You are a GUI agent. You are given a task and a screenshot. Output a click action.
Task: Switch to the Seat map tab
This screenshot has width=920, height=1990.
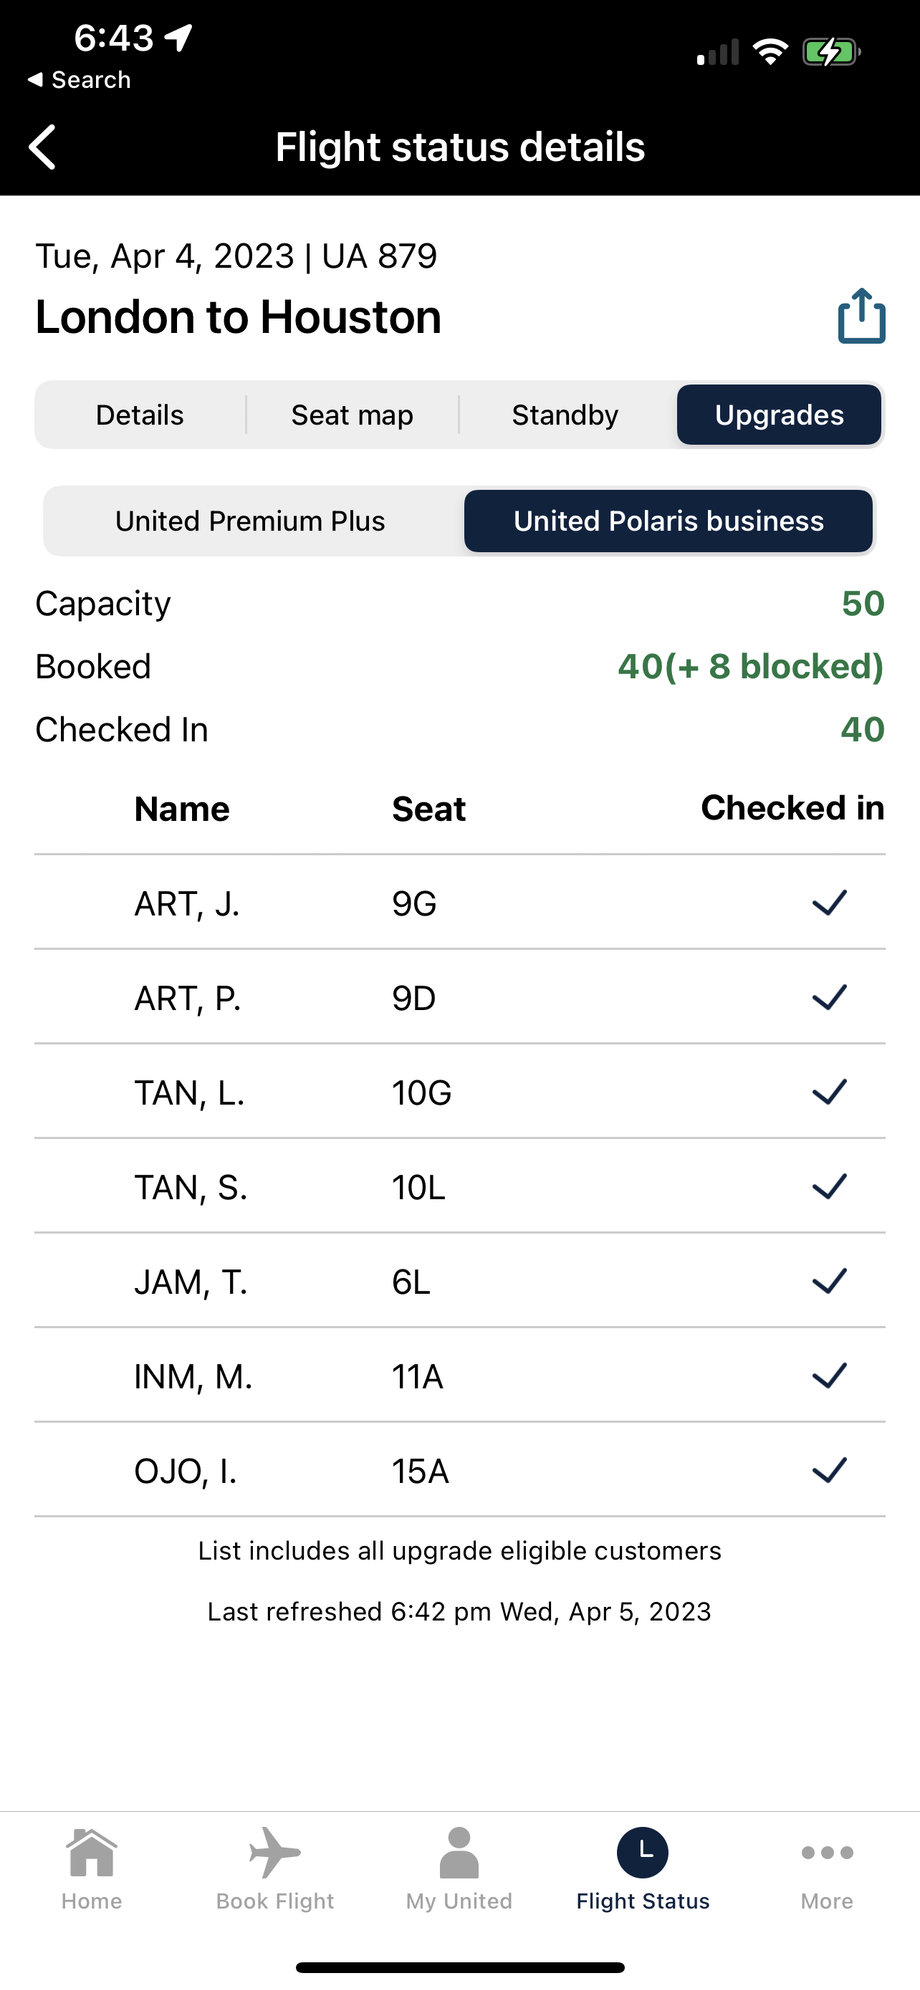(x=352, y=415)
